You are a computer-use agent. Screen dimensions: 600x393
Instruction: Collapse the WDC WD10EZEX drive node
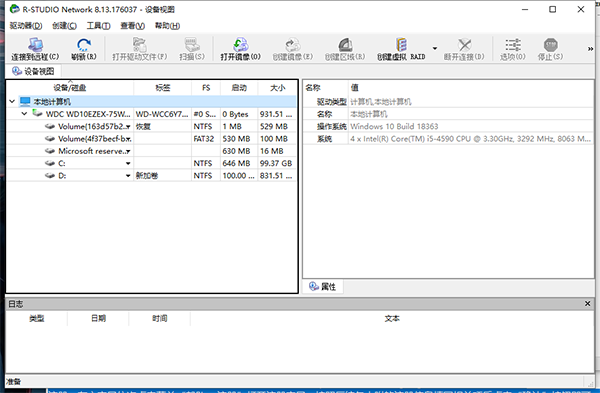point(24,114)
